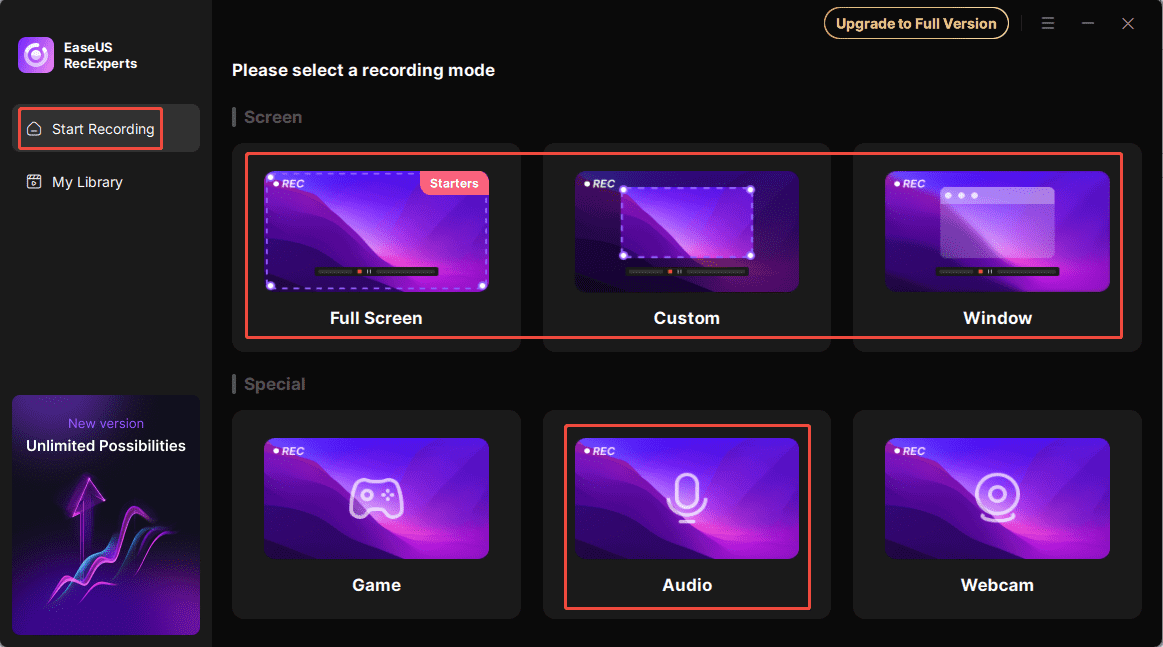Click Upgrade to Full Version
1163x647 pixels.
916,22
